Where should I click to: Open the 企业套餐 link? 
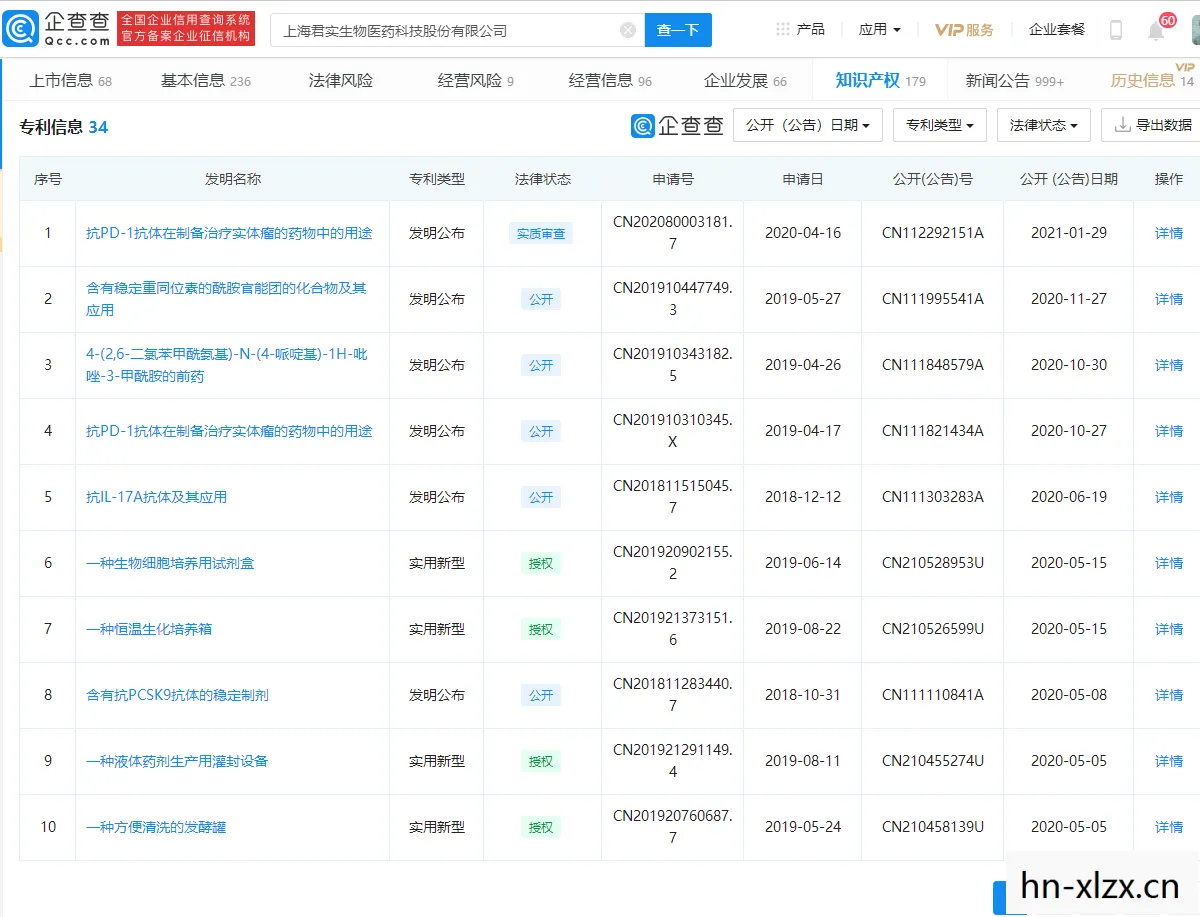click(1057, 30)
